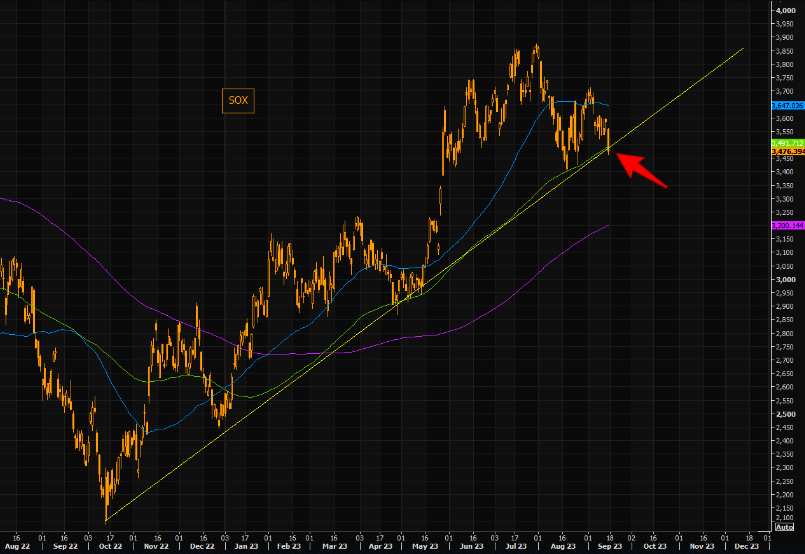This screenshot has height=554, width=805.
Task: Click the 3,000 price axis label
Action: click(x=785, y=279)
